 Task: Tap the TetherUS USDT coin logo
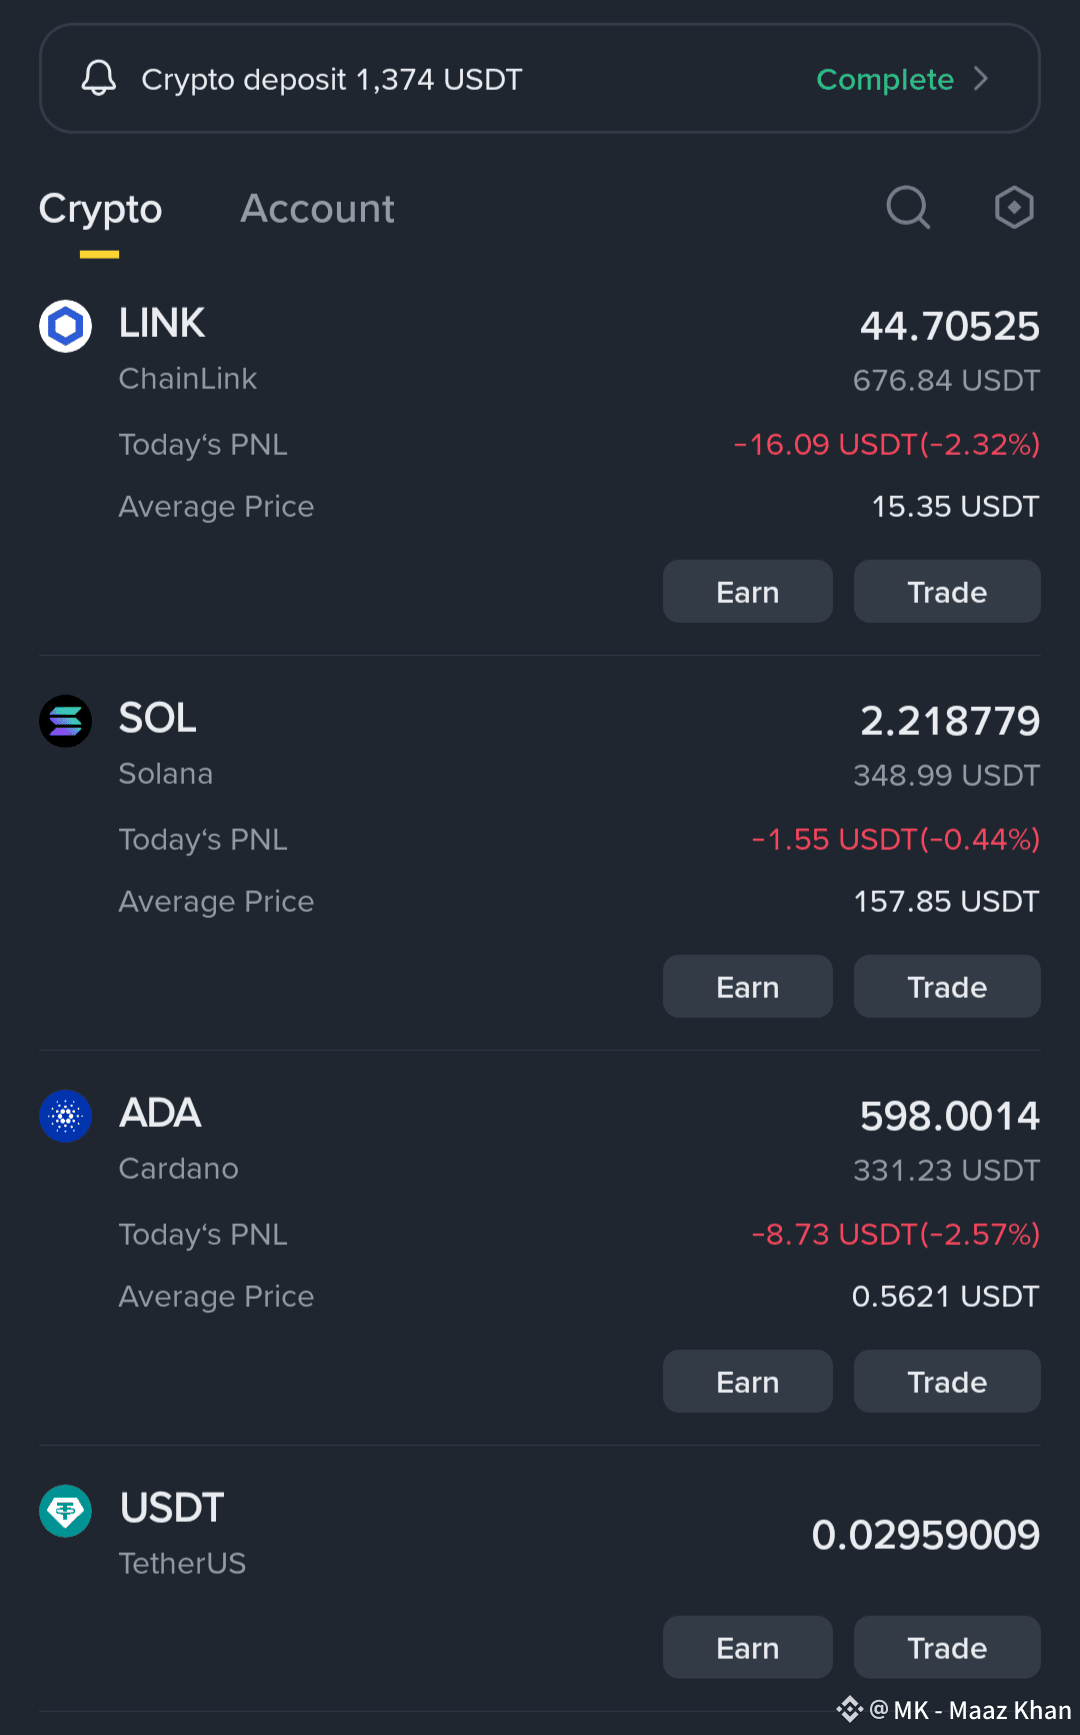pos(66,1511)
